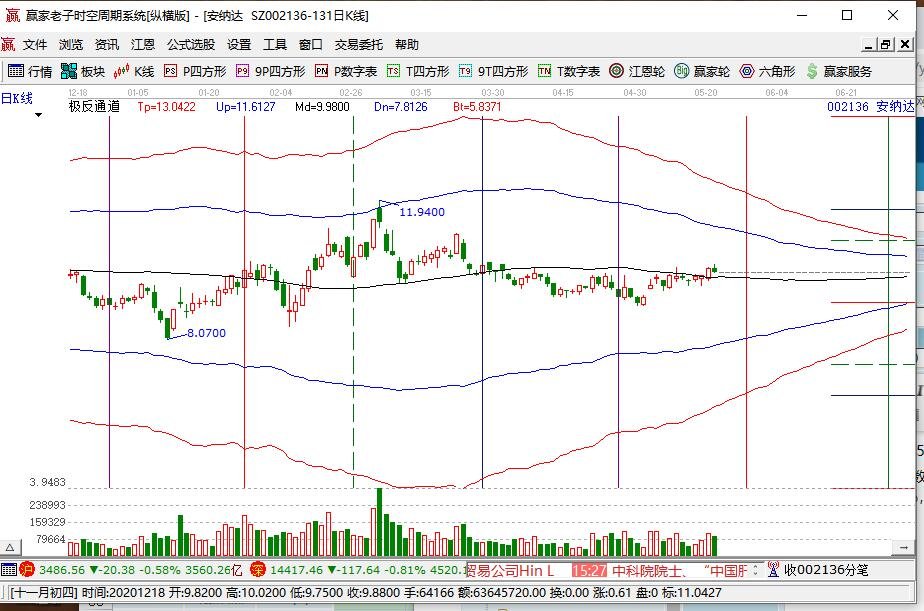Click the 06-21 date on the time axis
This screenshot has width=924, height=611.
click(846, 93)
